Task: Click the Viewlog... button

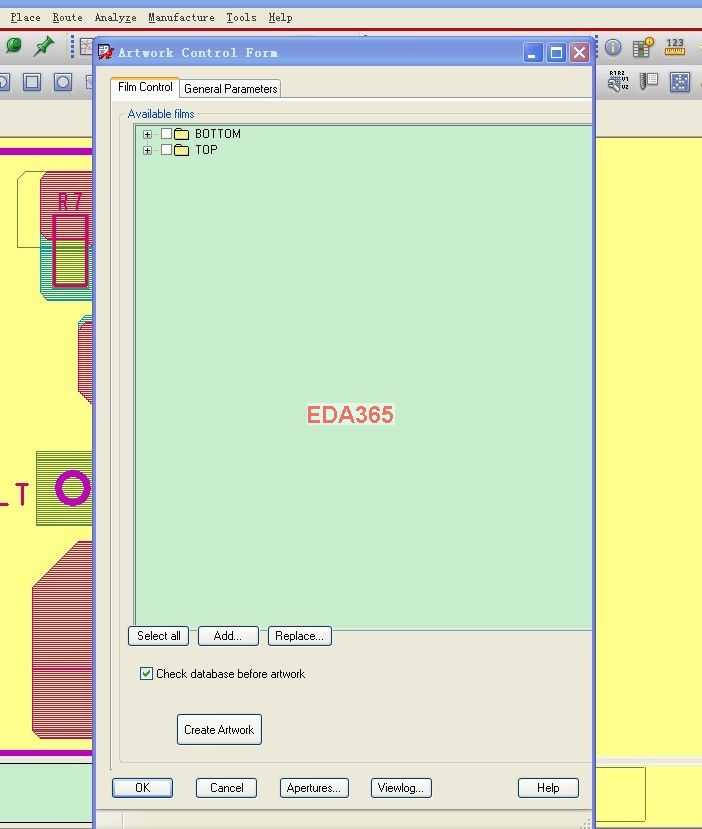Action: [401, 788]
